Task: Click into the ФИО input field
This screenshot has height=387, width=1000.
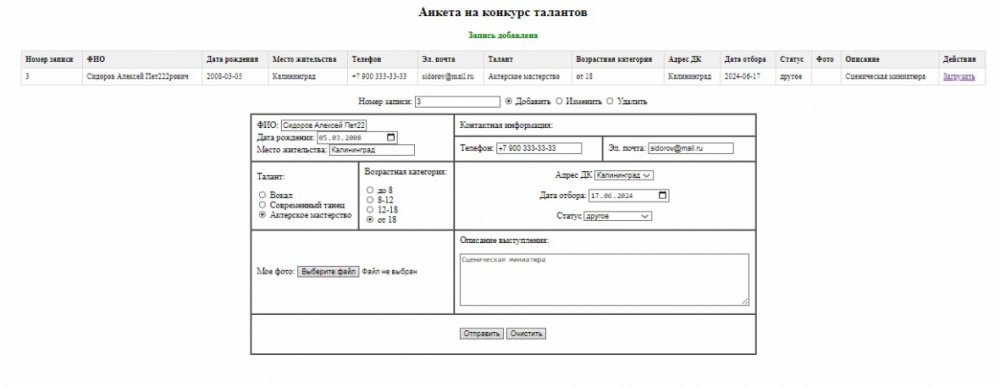Action: coord(324,126)
